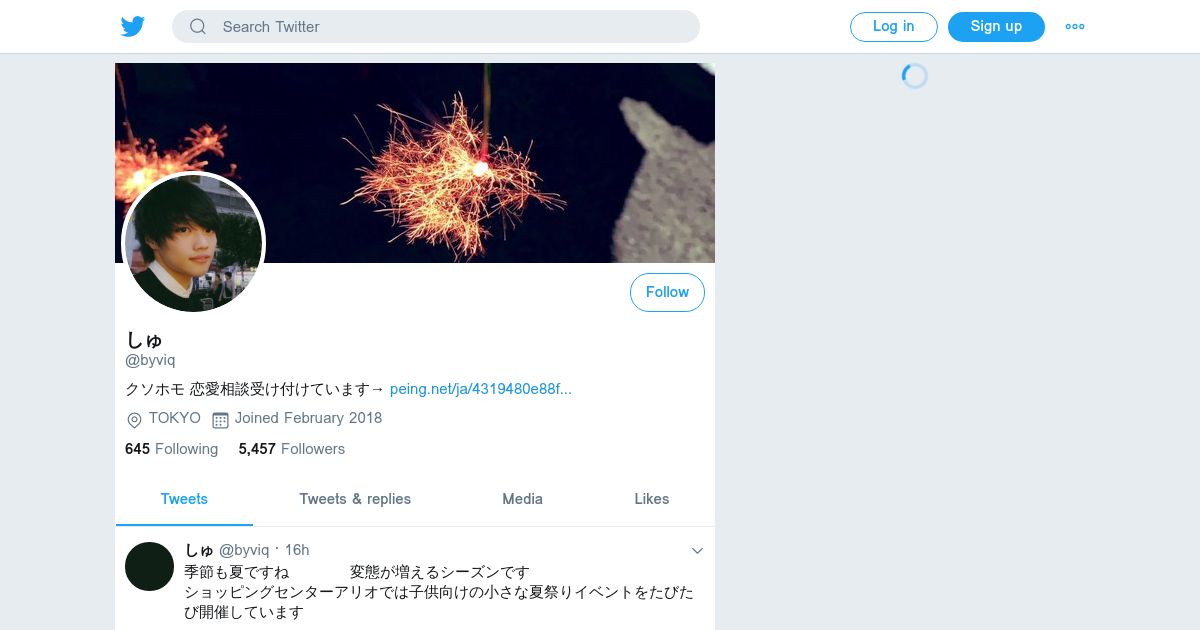
Task: Go to the Likes tab
Action: coord(652,499)
